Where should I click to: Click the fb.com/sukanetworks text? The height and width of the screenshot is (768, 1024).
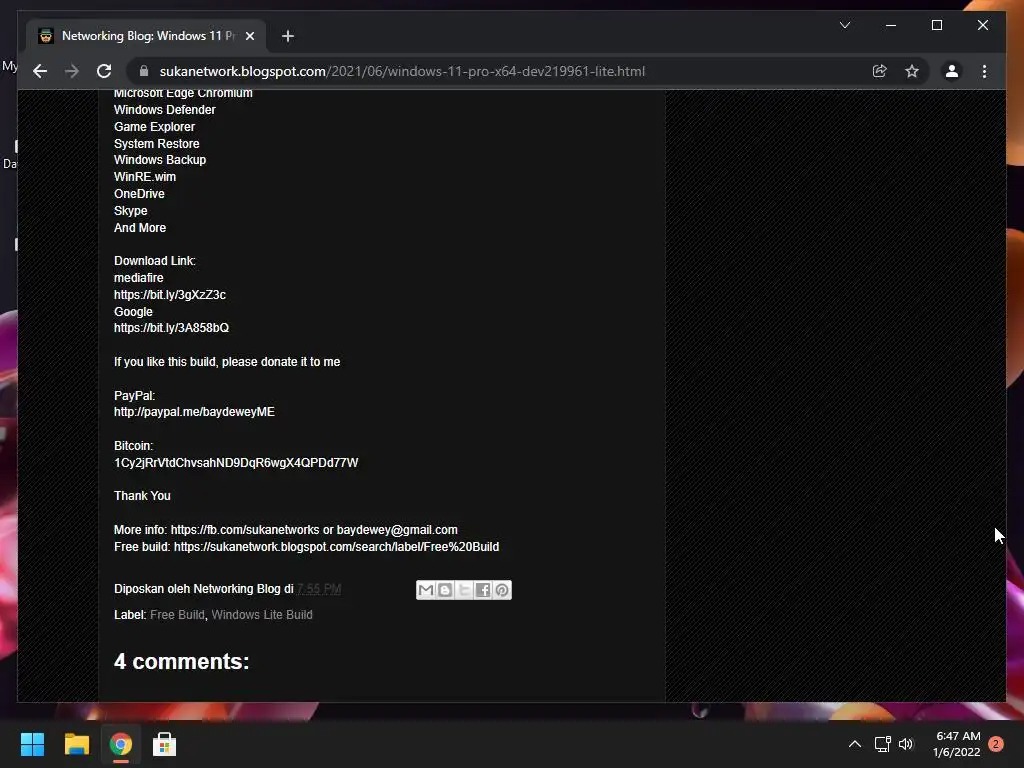[x=245, y=530]
